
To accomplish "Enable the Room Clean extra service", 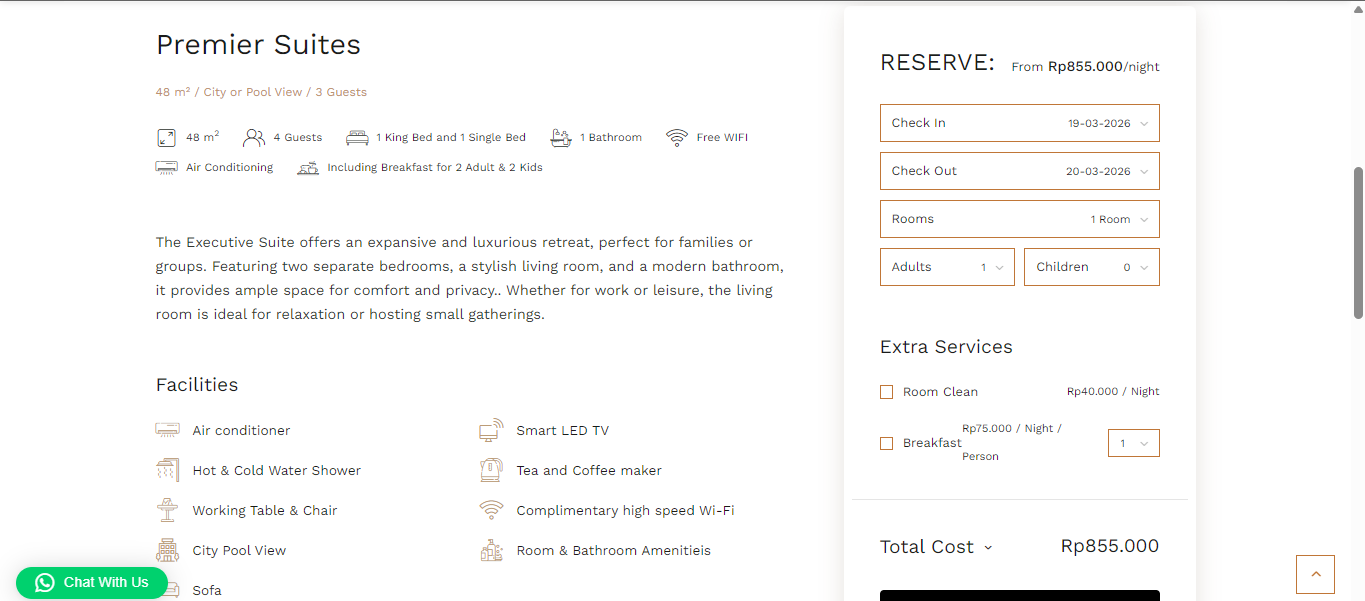I will pos(886,392).
